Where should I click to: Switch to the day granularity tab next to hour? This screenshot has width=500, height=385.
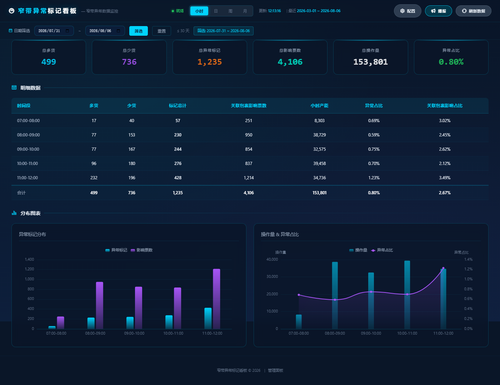[x=216, y=11]
